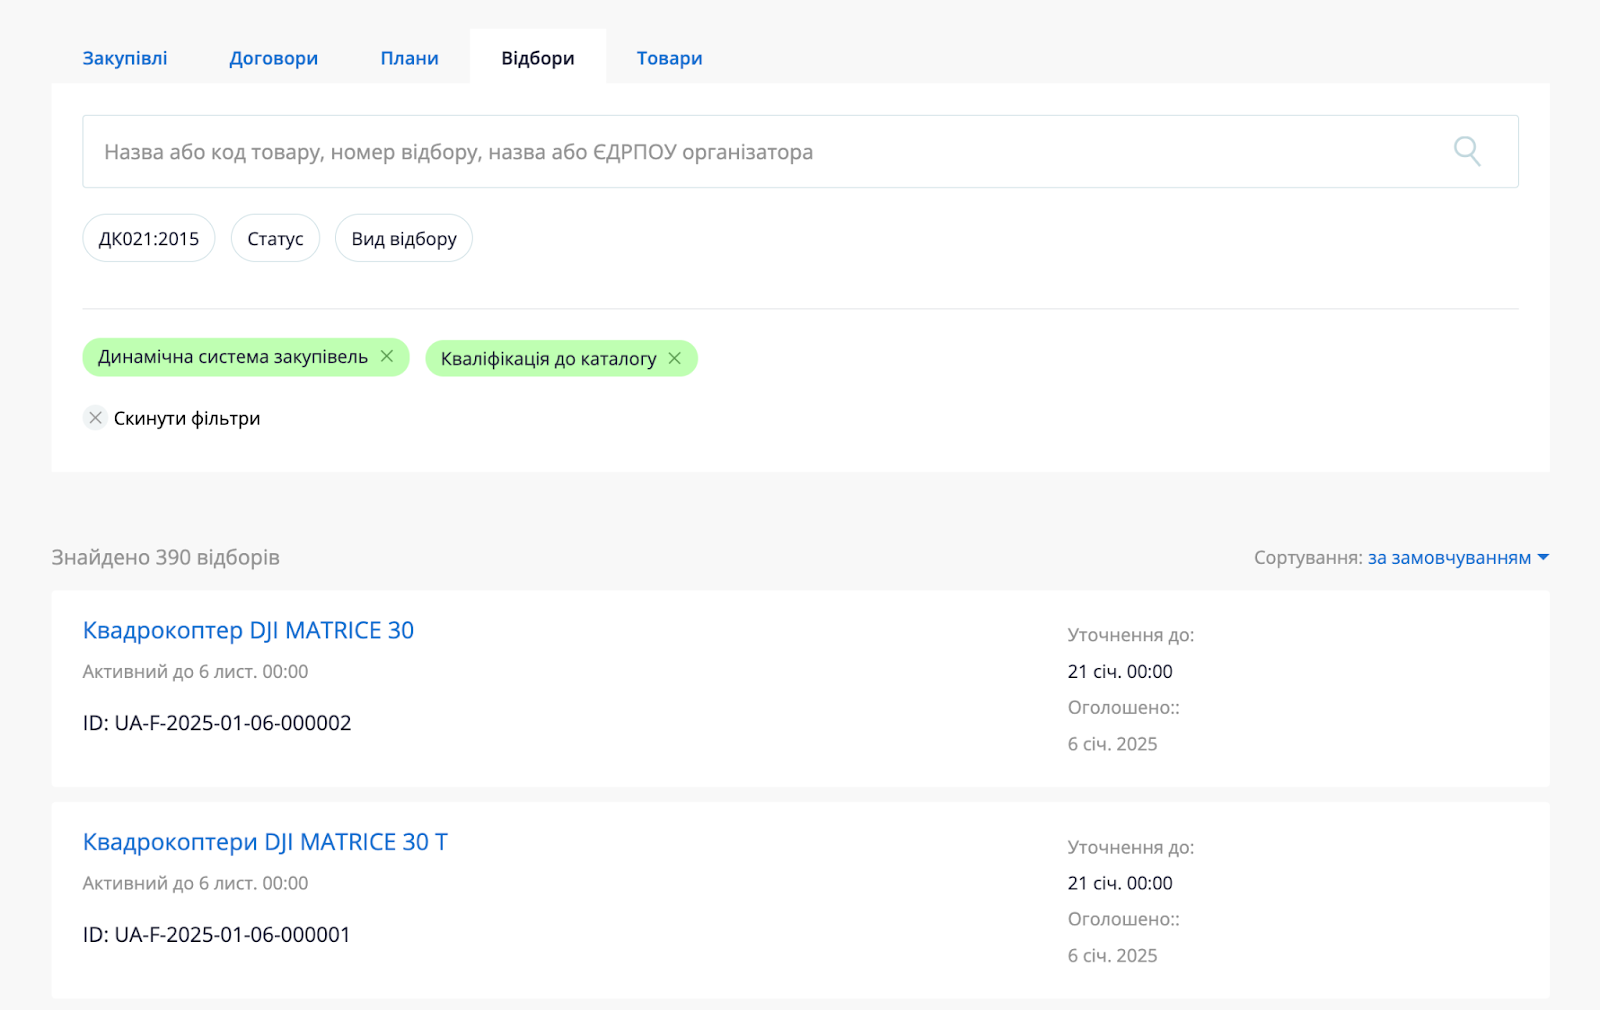Open the Договори tab
The height and width of the screenshot is (1010, 1600).
click(273, 58)
